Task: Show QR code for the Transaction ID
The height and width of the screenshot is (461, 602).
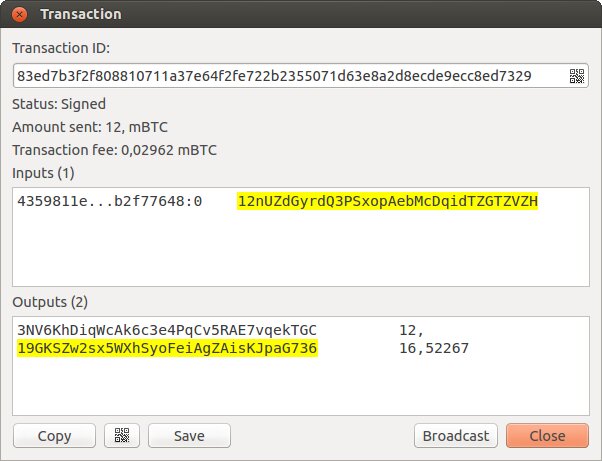Action: pos(576,76)
